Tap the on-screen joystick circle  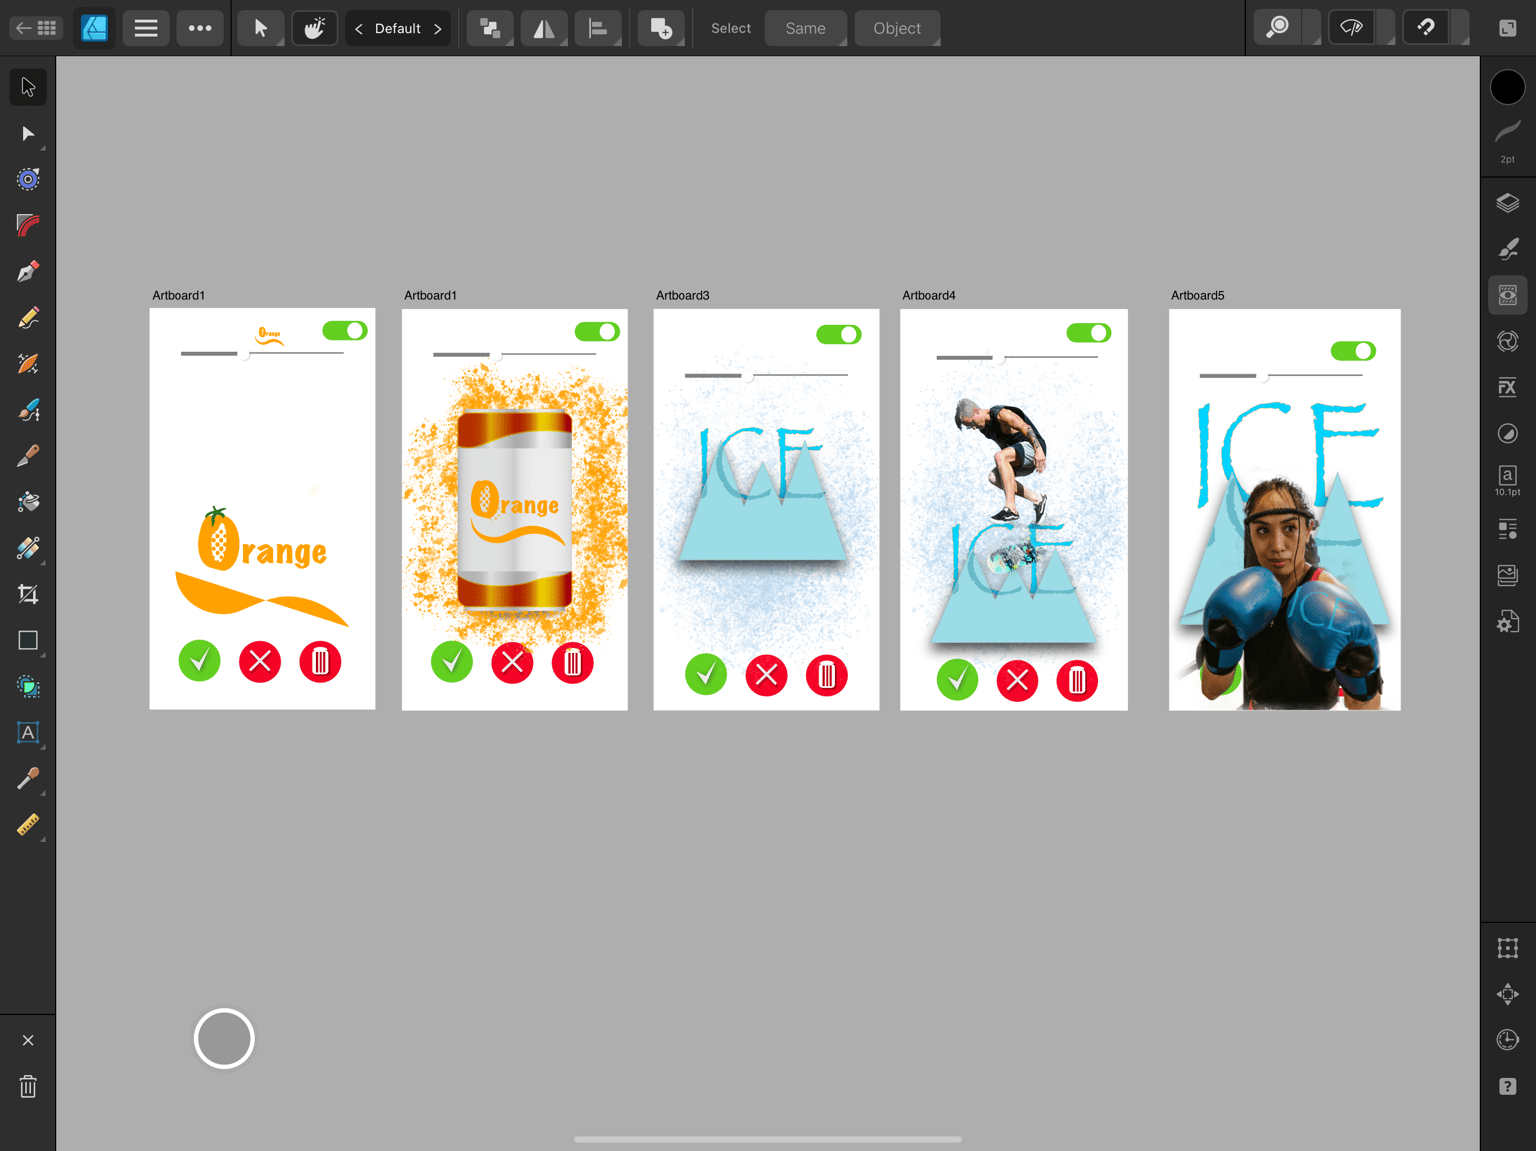click(224, 1038)
